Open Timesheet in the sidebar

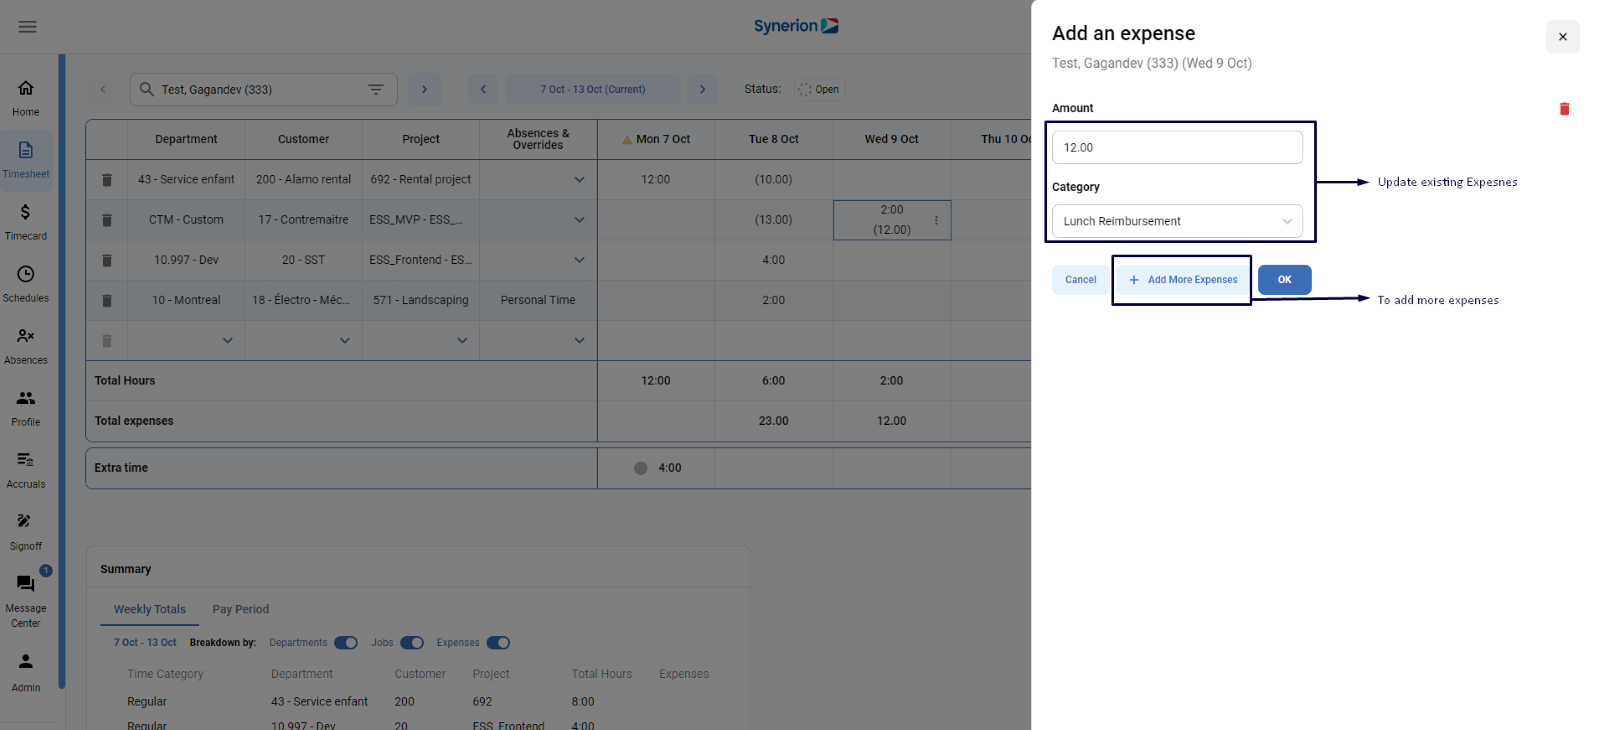(26, 160)
